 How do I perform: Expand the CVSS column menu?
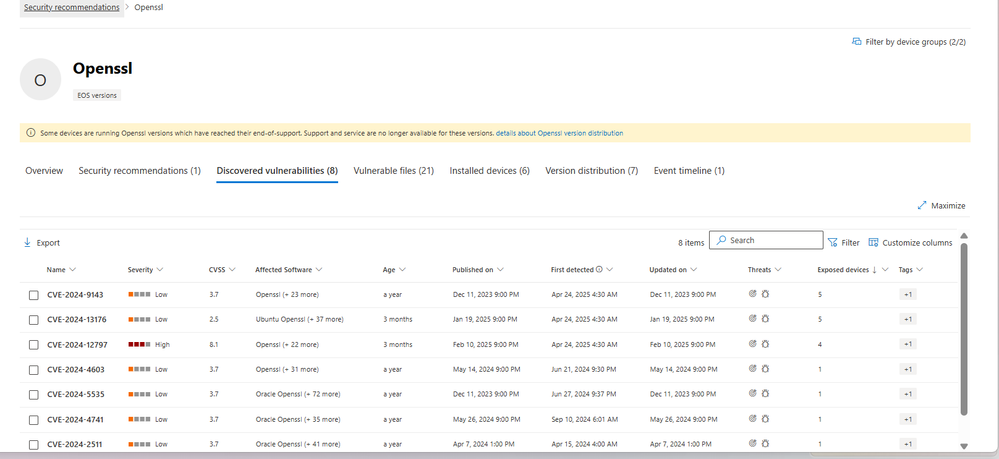tap(232, 270)
